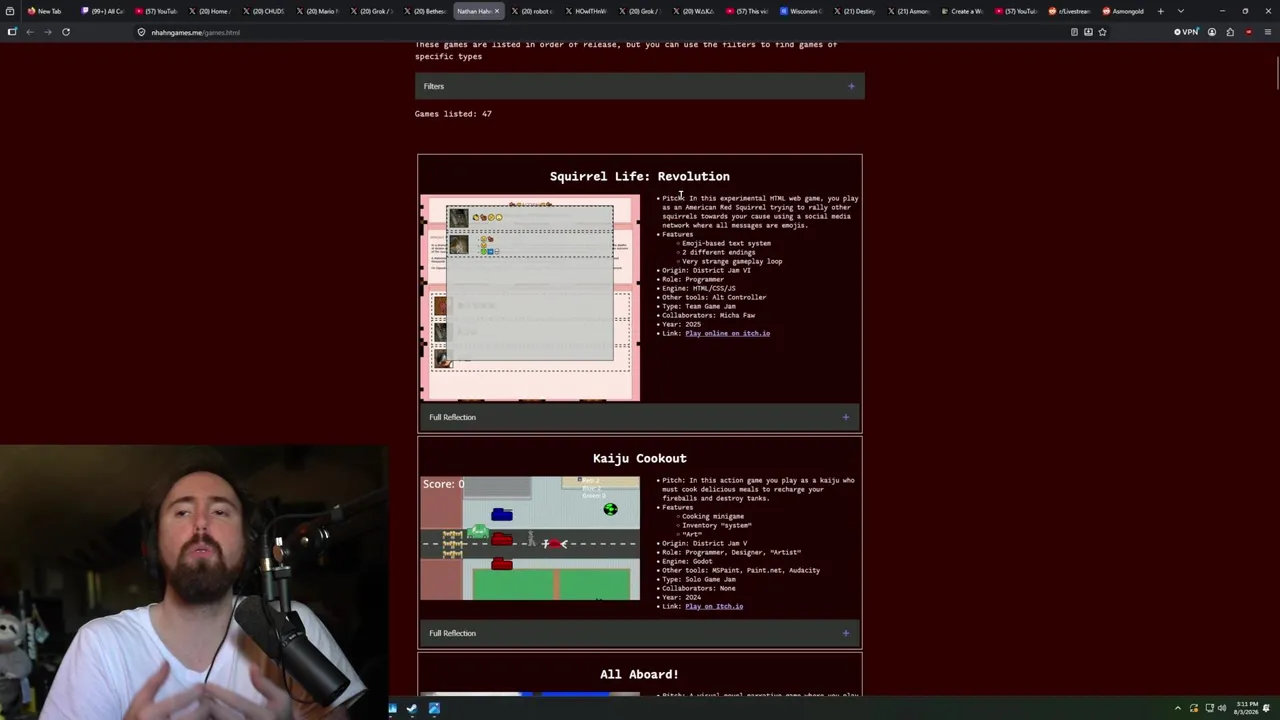1280x720 pixels.
Task: Open the browser account profile icon
Action: [1212, 32]
